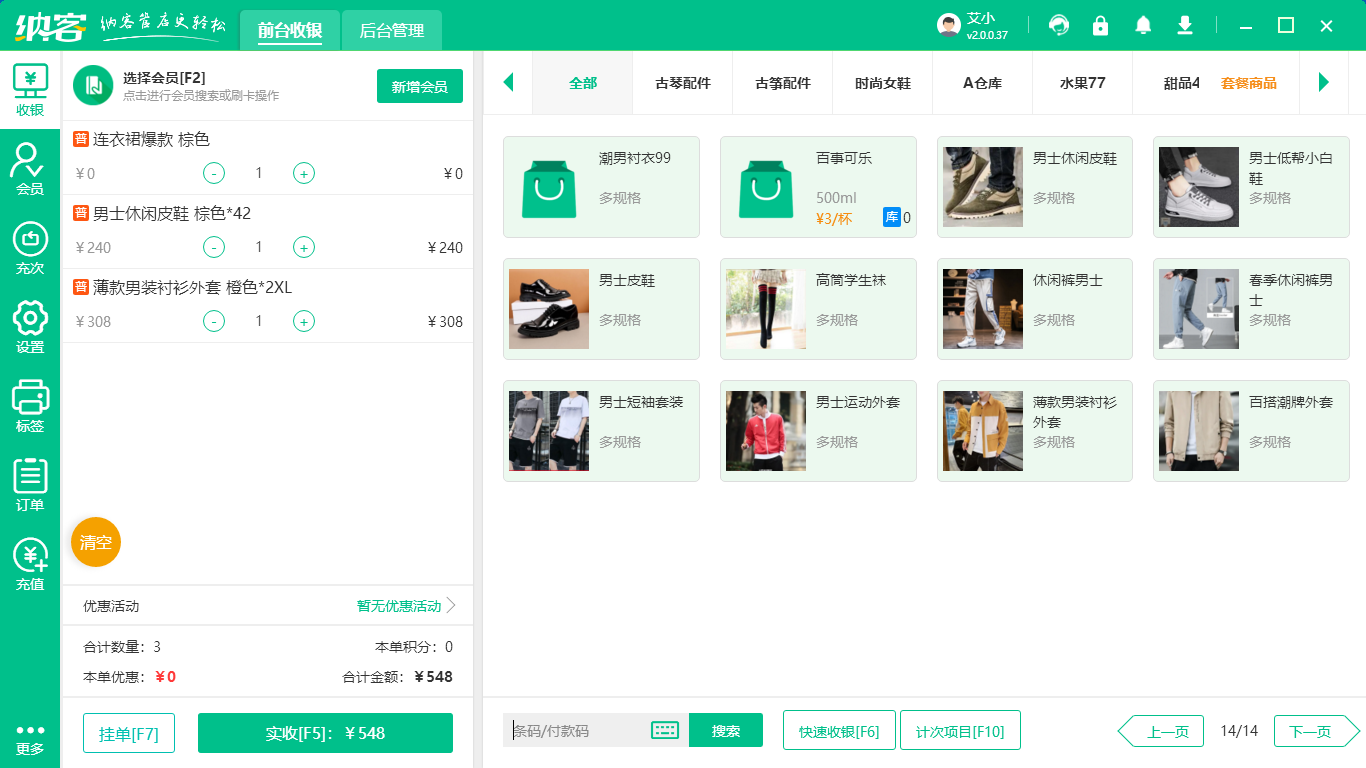The width and height of the screenshot is (1366, 768).
Task: Add the 男士休闲皮鞋 product card
Action: coord(1035,187)
